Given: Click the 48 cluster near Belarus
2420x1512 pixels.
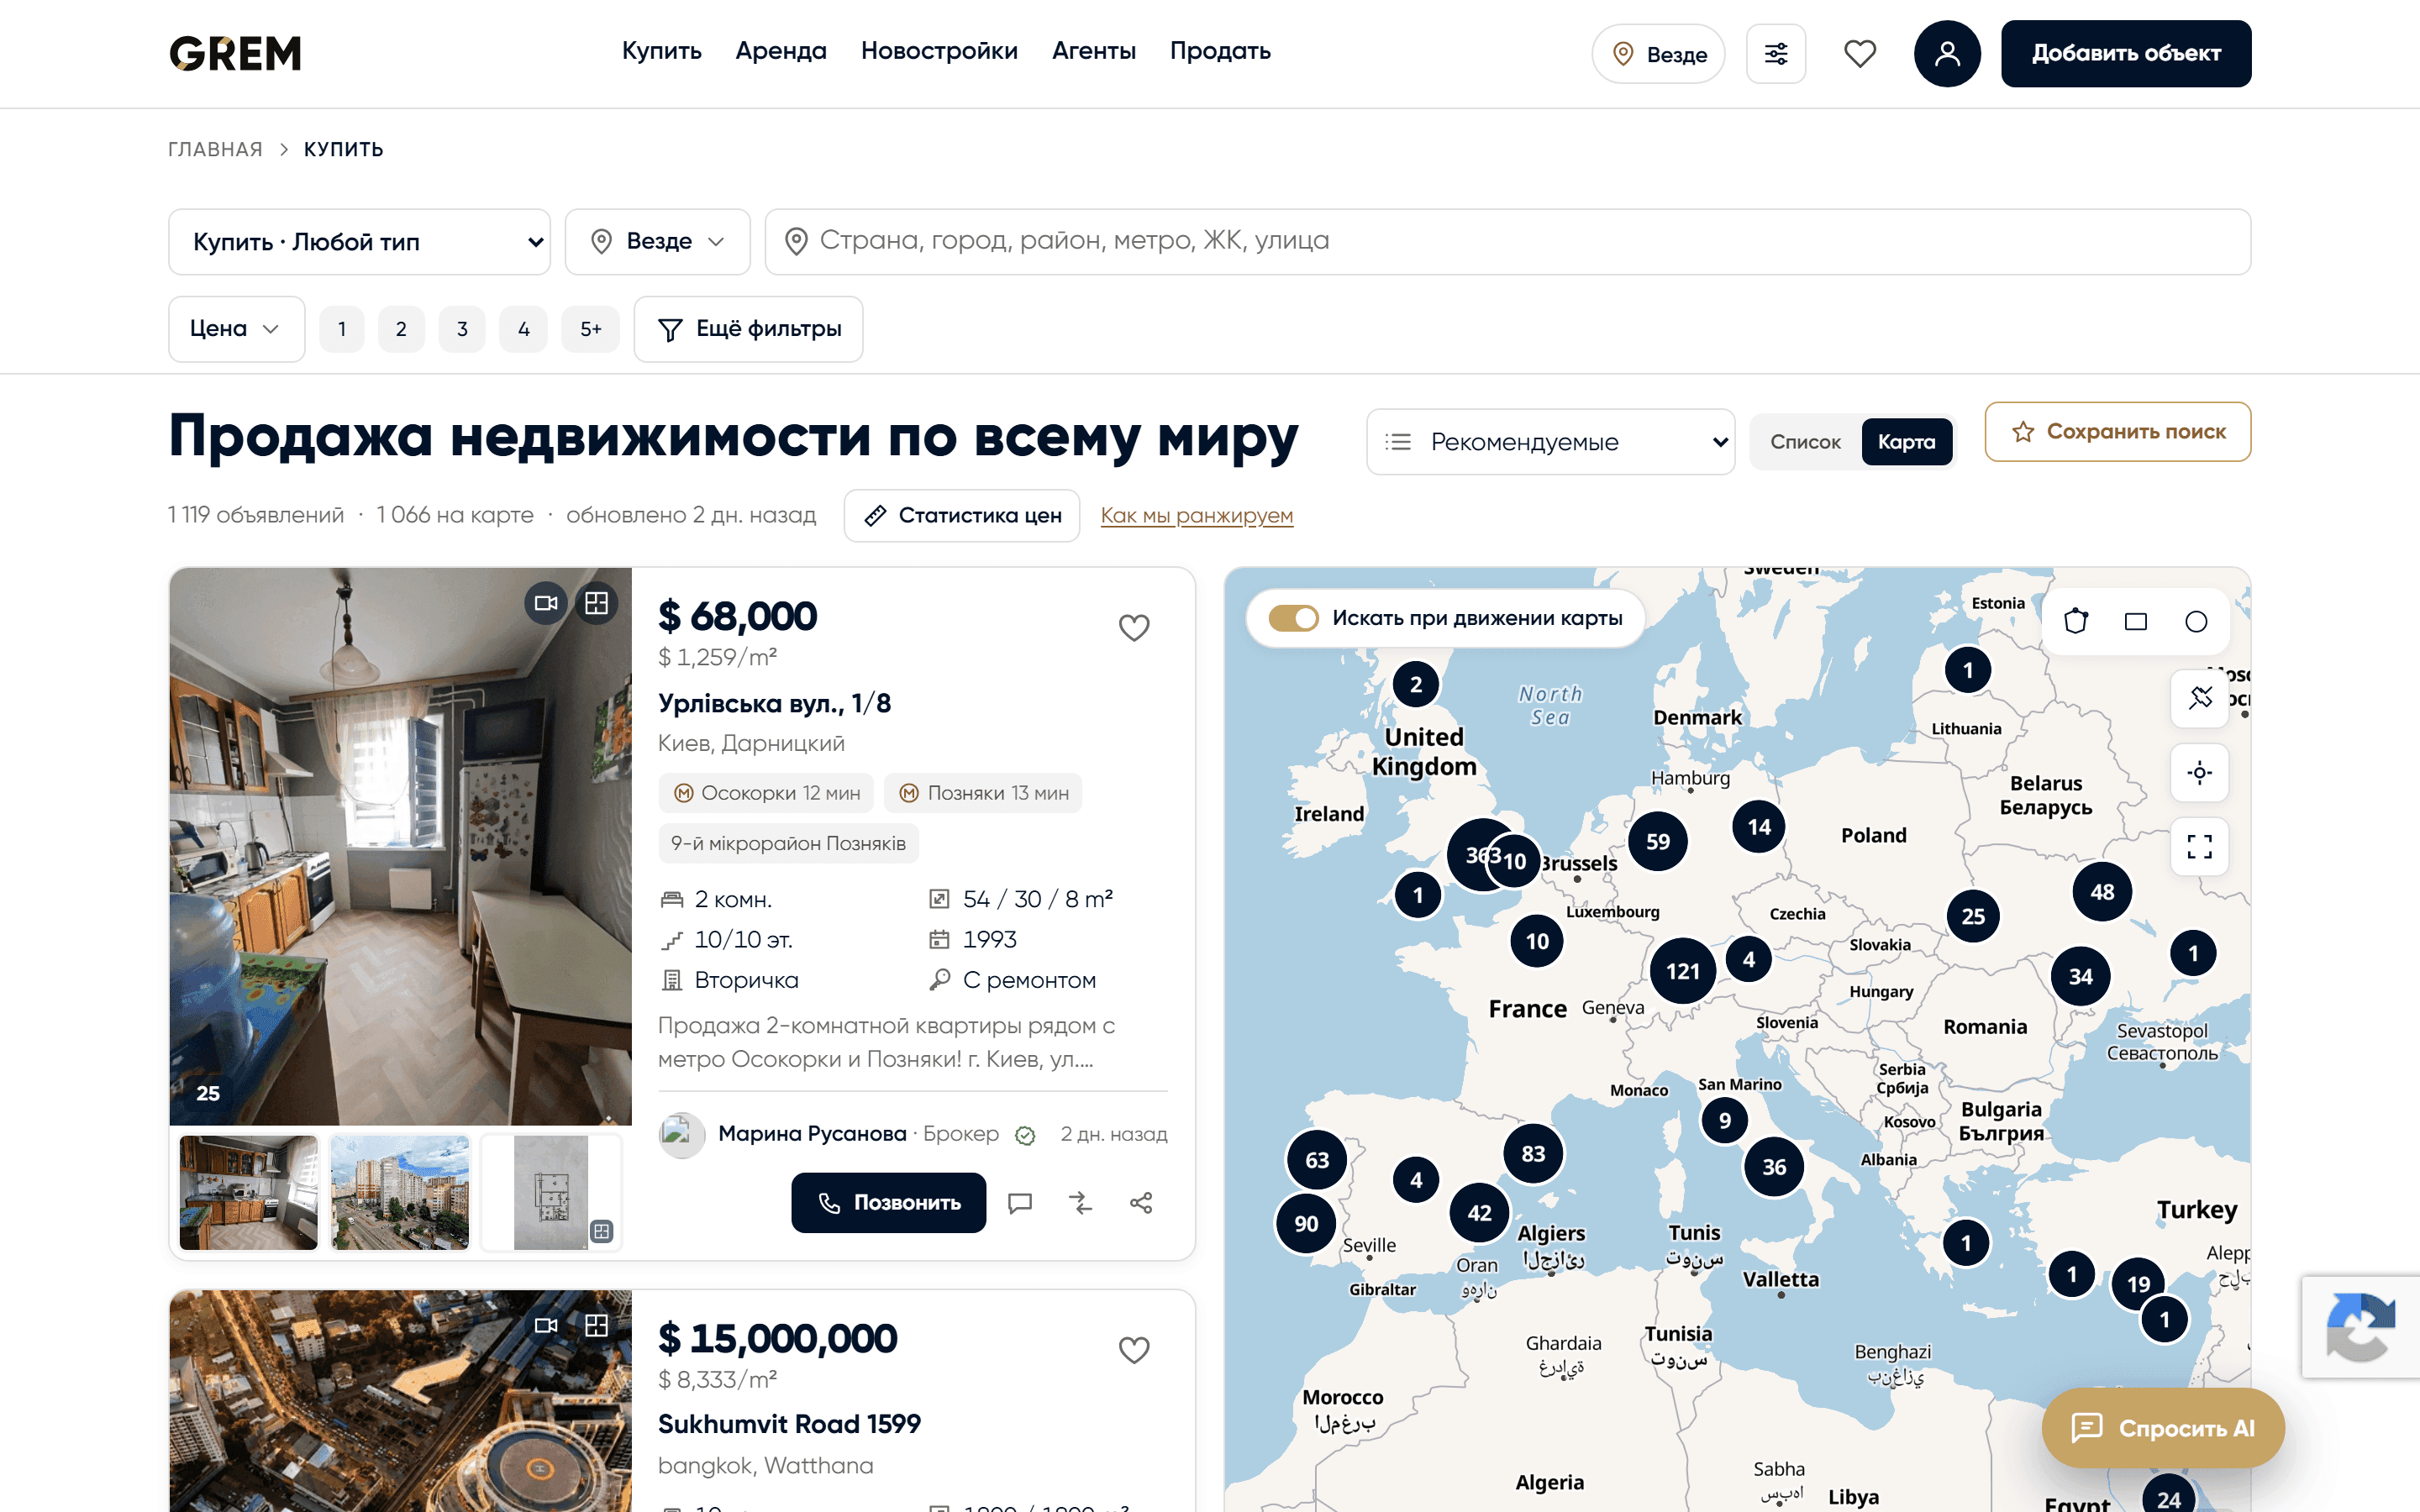Looking at the screenshot, I should (2102, 892).
